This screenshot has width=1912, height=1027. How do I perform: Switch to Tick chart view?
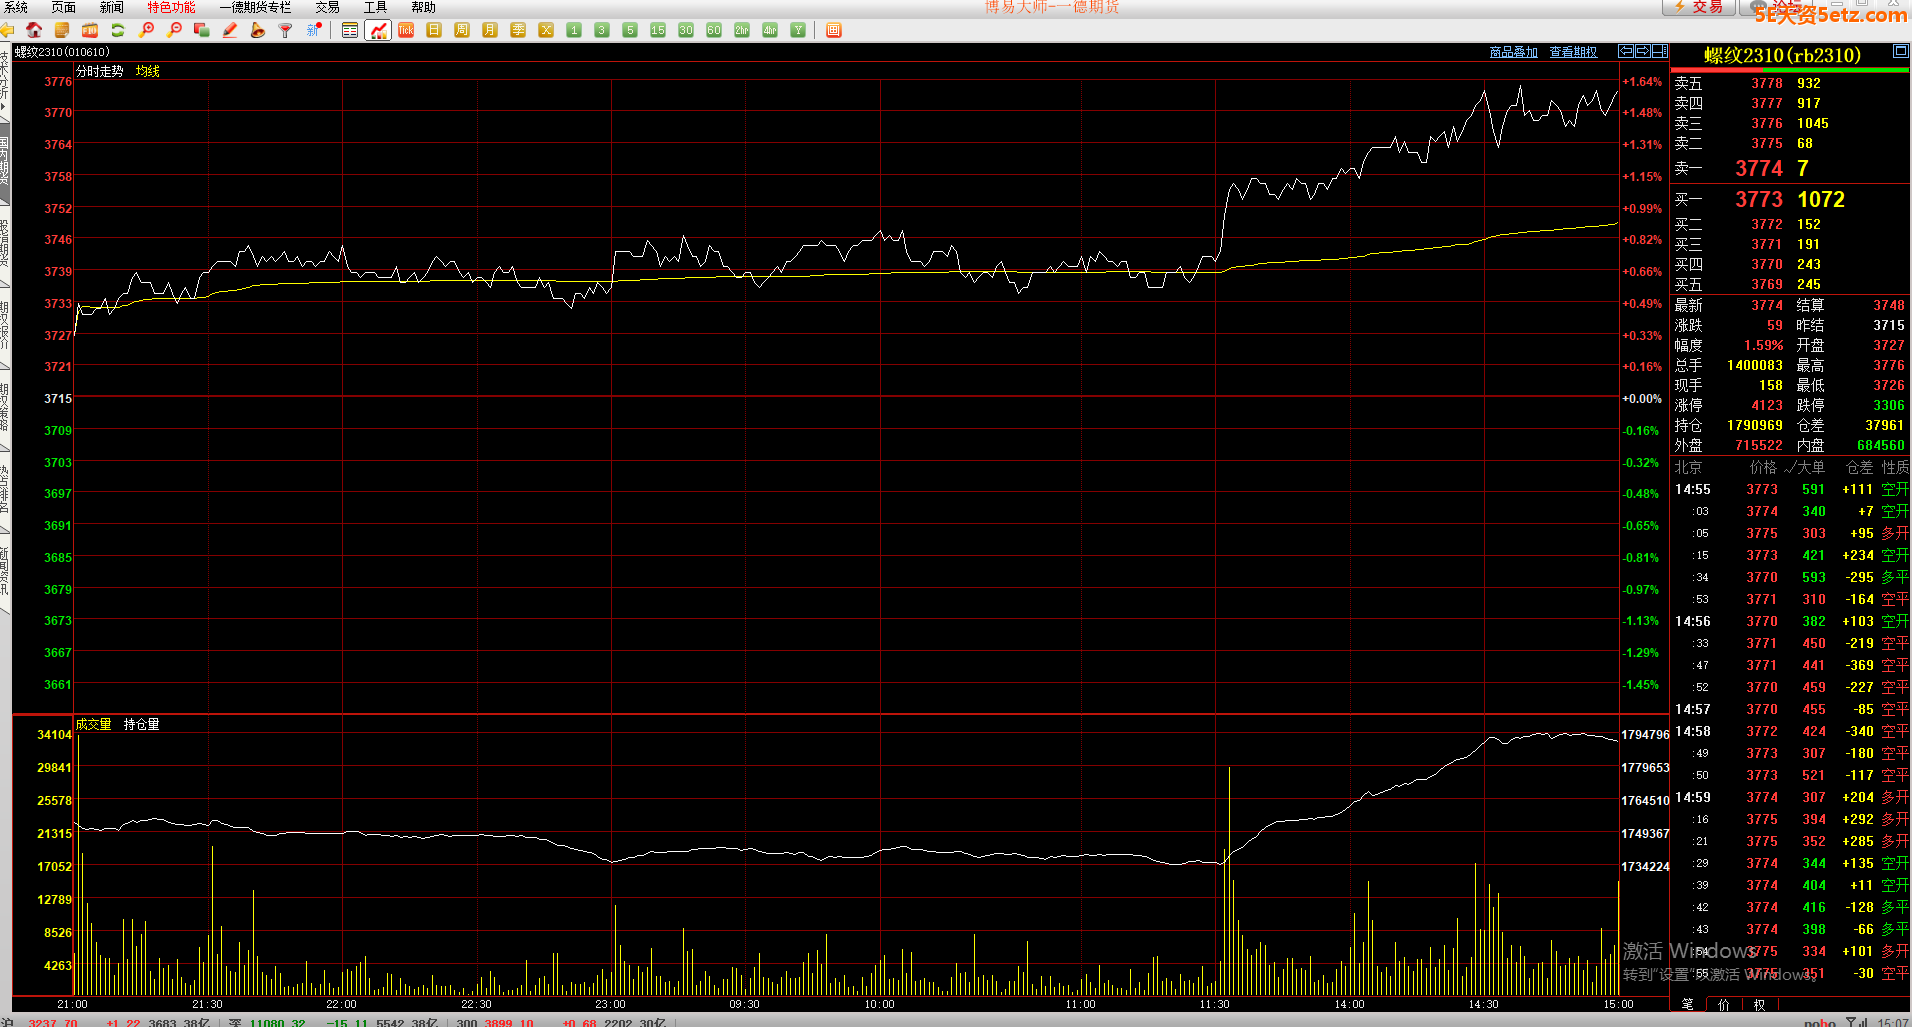406,30
